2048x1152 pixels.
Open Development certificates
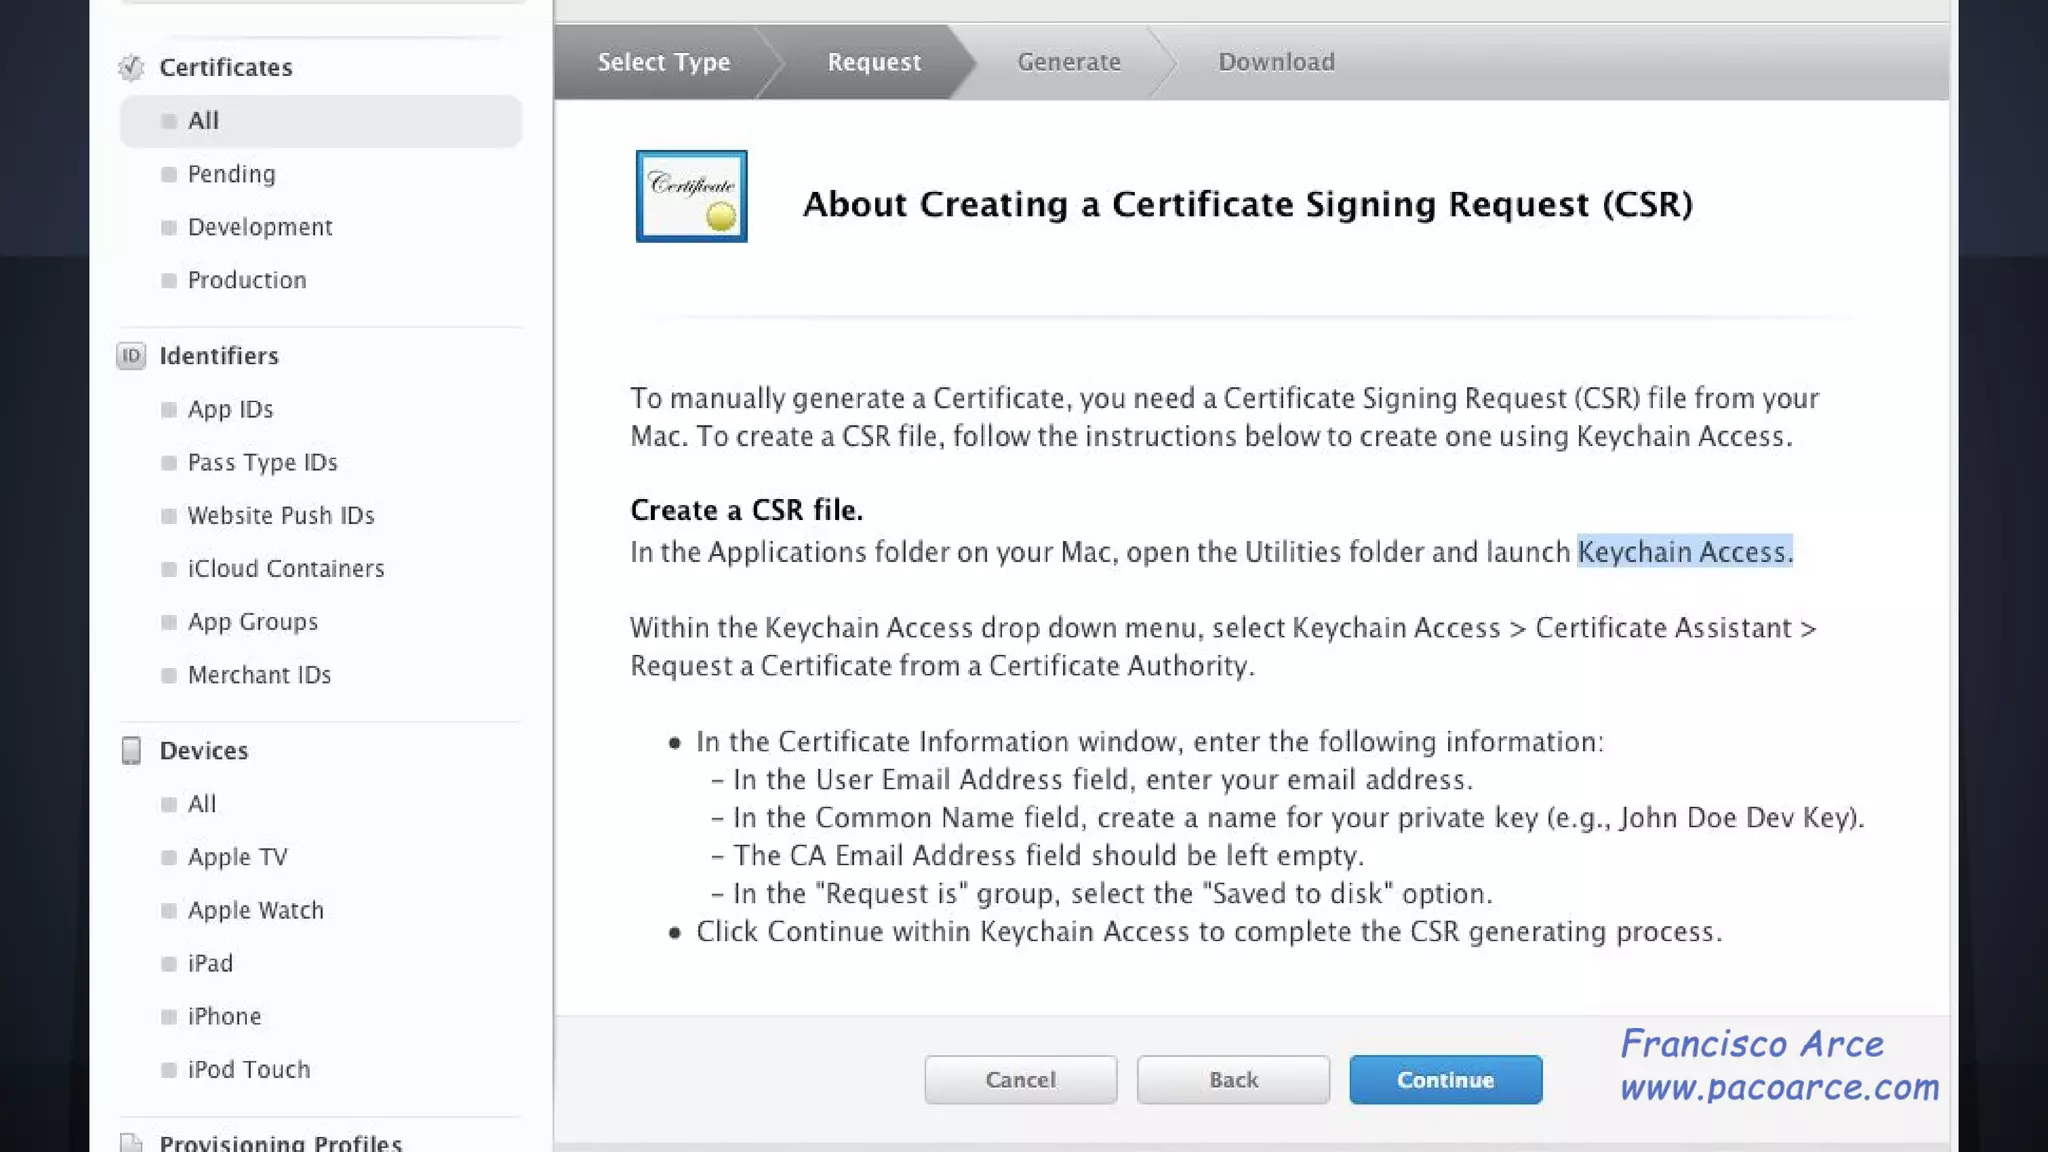tap(260, 227)
